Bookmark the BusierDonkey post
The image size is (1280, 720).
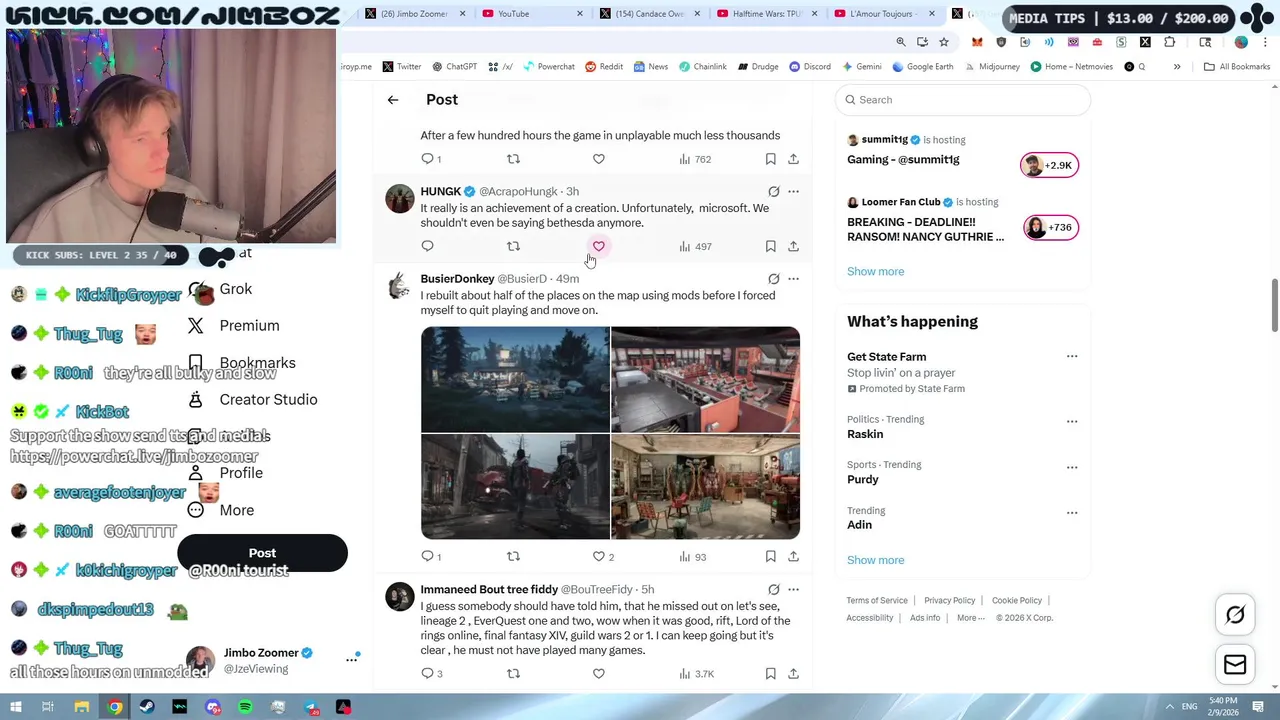tap(770, 557)
